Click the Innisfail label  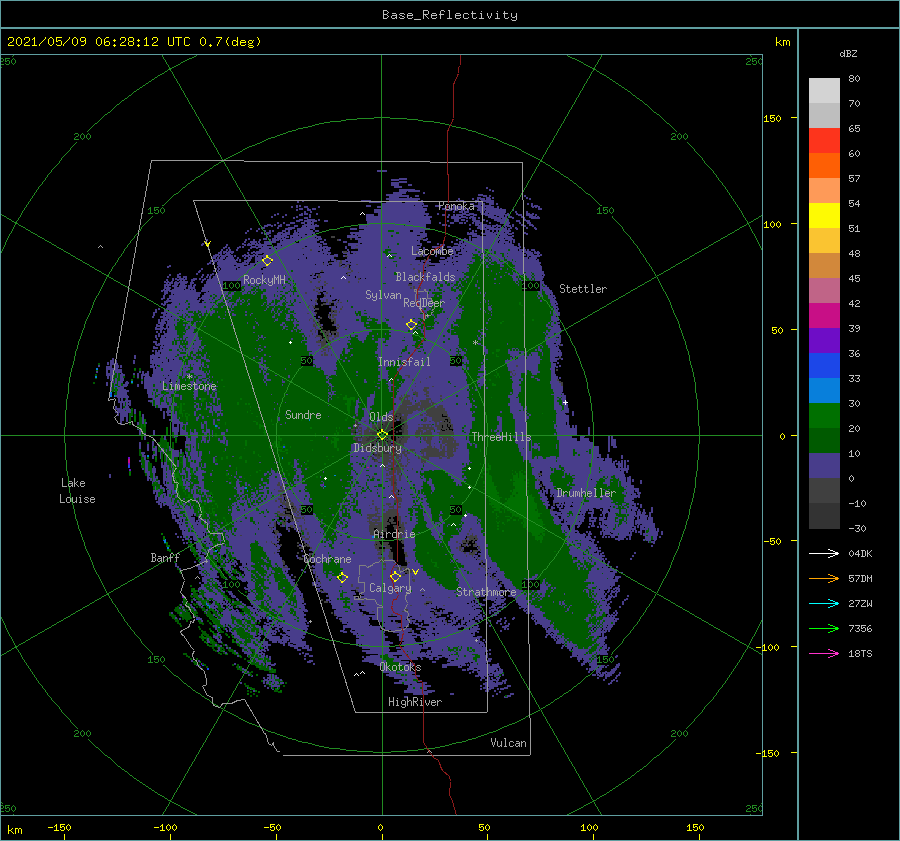click(404, 362)
